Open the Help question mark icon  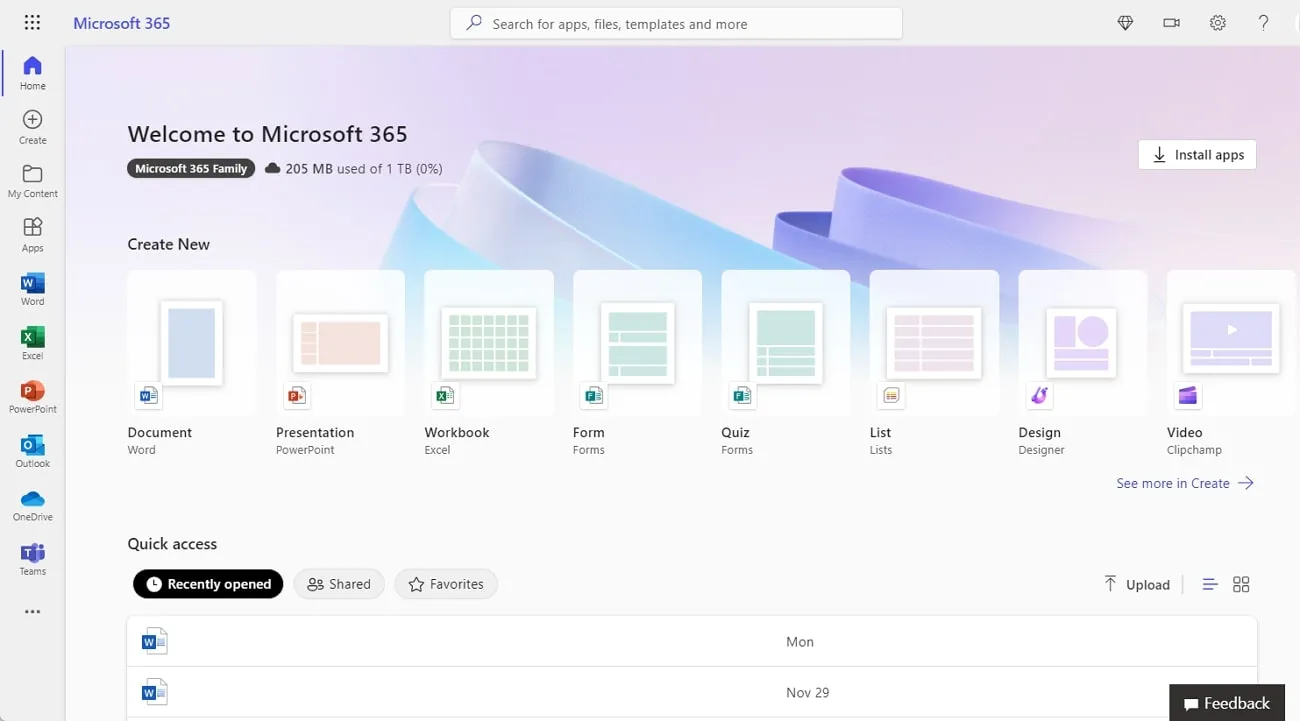1263,22
